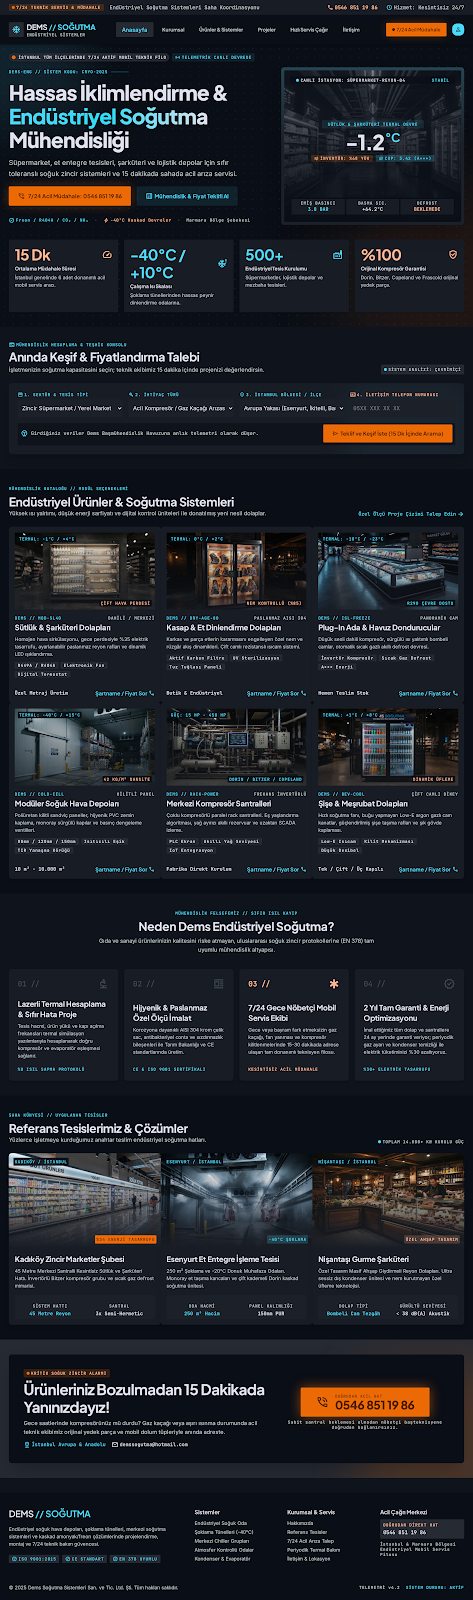Click the asterisk icon on card 03 7/24 Gece Nöbetçi

[x=334, y=983]
